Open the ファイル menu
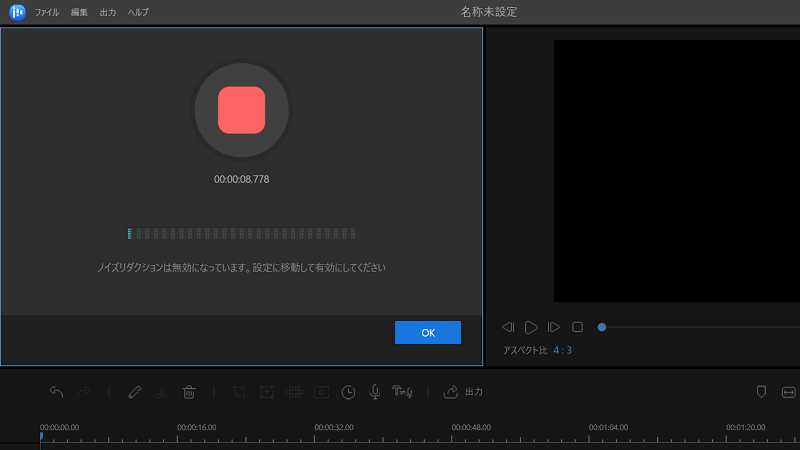Screen dimensions: 800x450 coord(47,12)
